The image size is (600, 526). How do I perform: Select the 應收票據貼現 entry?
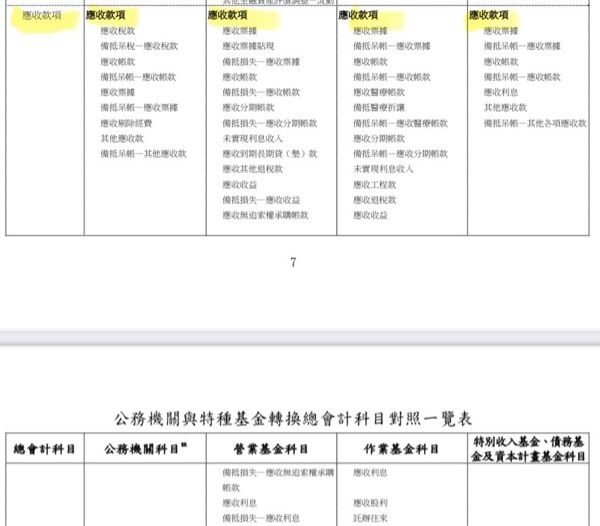(x=251, y=46)
